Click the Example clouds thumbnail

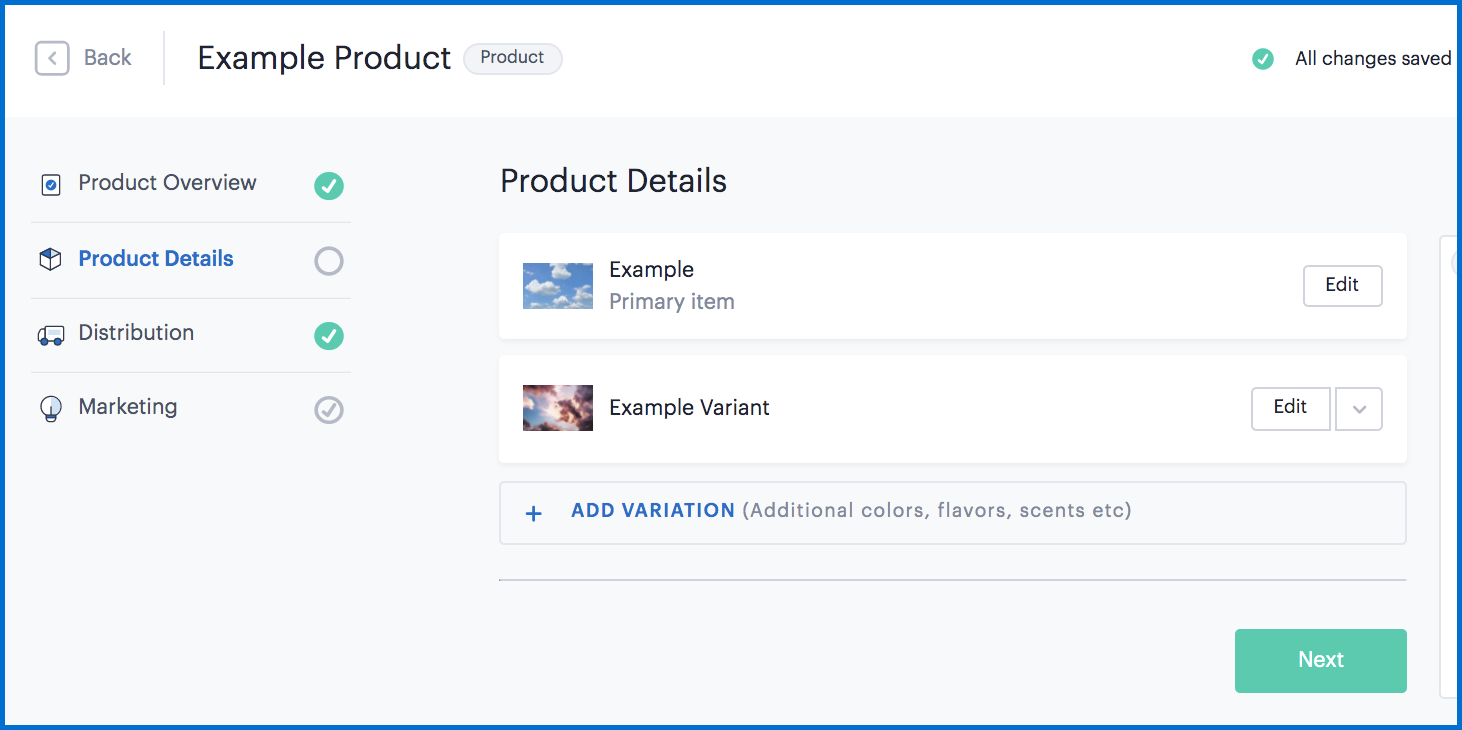coord(558,286)
